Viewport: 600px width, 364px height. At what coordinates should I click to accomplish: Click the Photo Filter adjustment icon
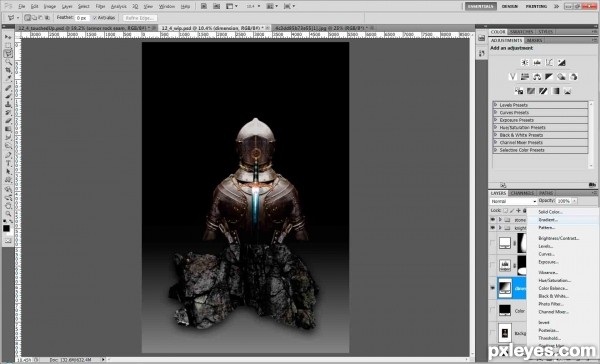pyautogui.click(x=561, y=77)
